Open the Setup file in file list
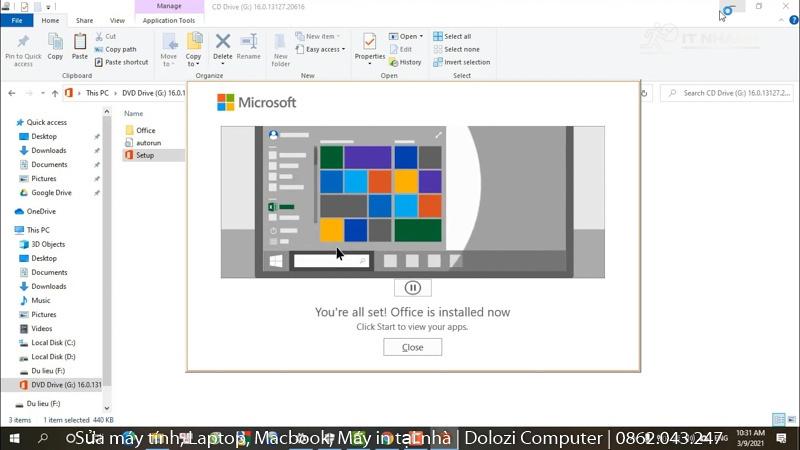800x450 pixels. (x=145, y=156)
